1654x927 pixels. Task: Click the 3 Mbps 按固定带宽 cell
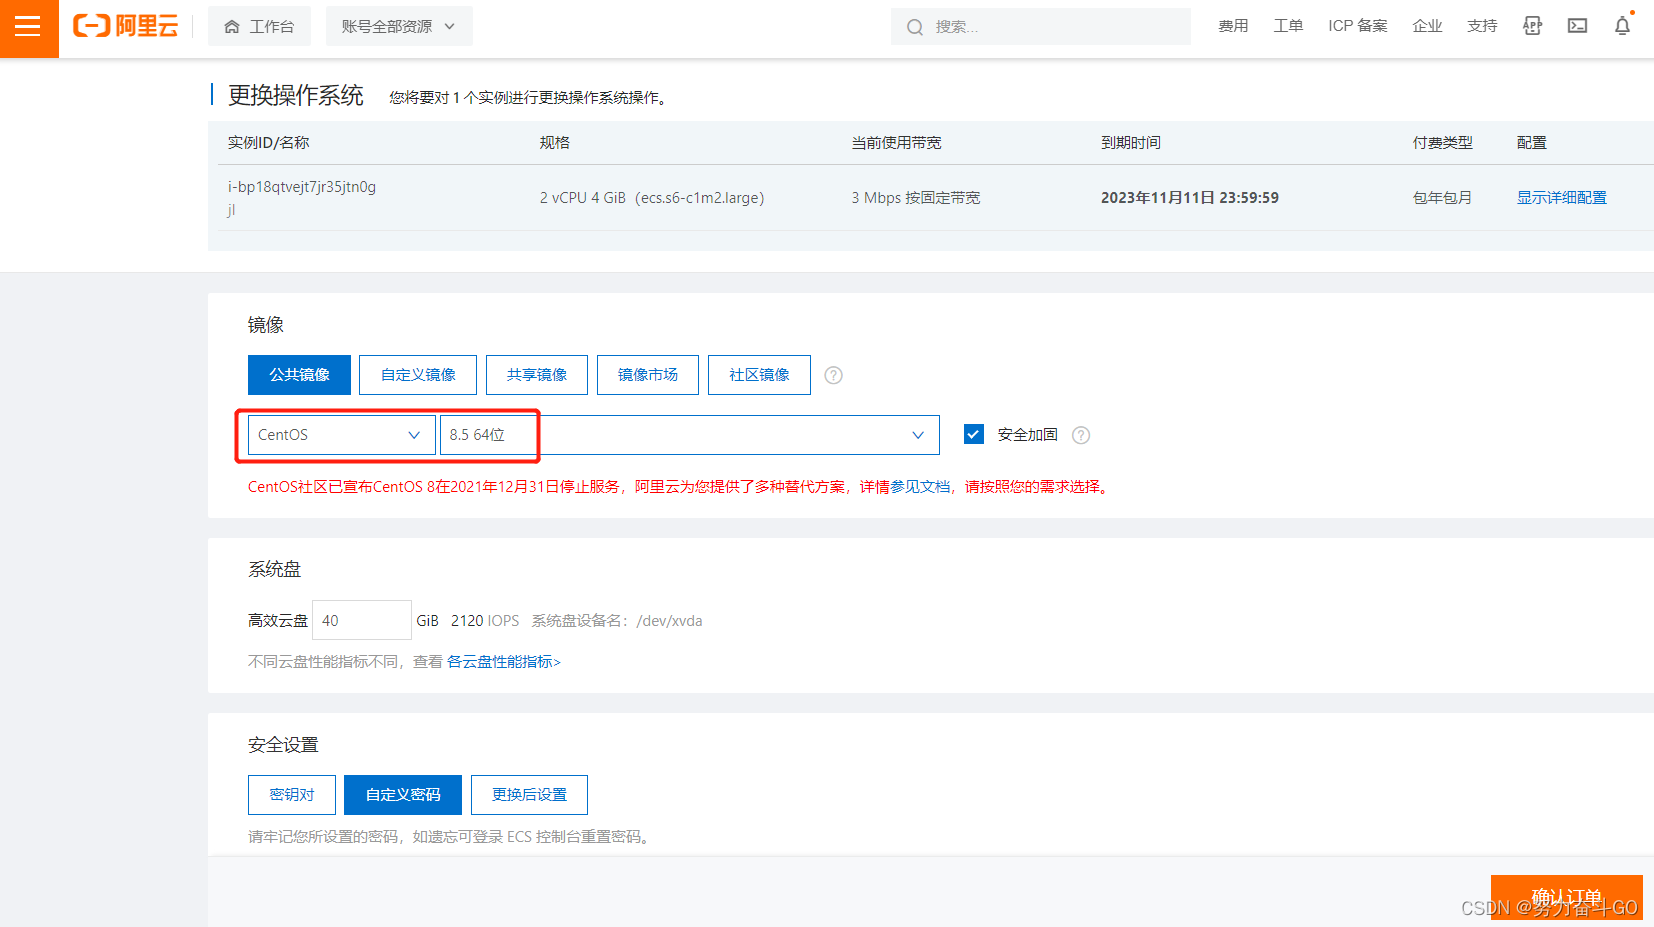(x=916, y=198)
